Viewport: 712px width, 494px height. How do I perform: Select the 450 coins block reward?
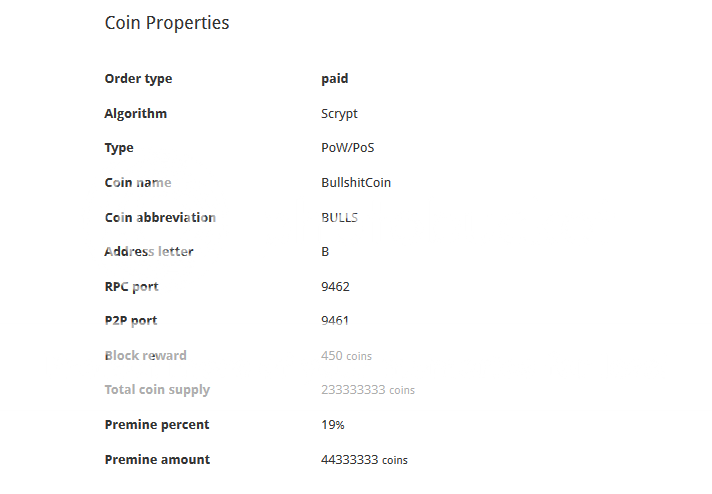[346, 356]
